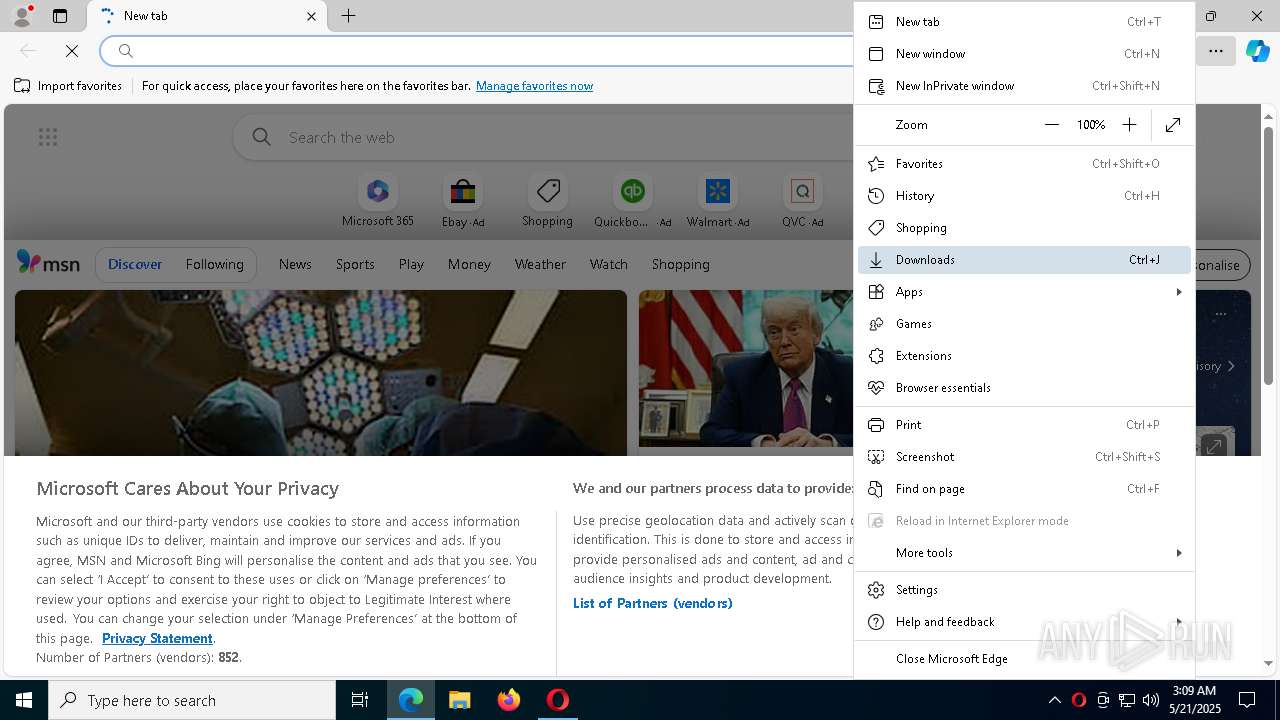Expand the More tools submenu

[1024, 553]
